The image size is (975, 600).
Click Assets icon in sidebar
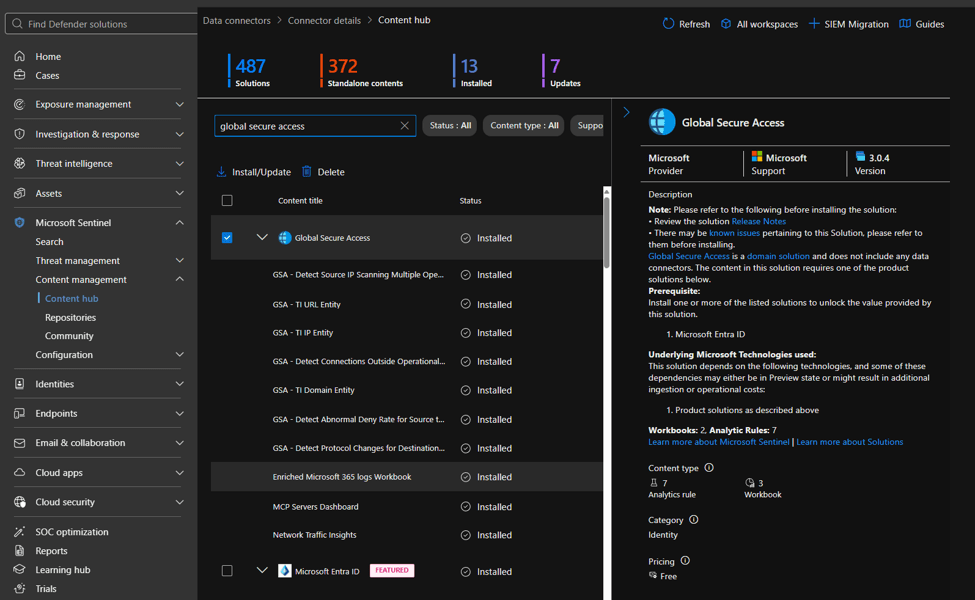(x=20, y=193)
